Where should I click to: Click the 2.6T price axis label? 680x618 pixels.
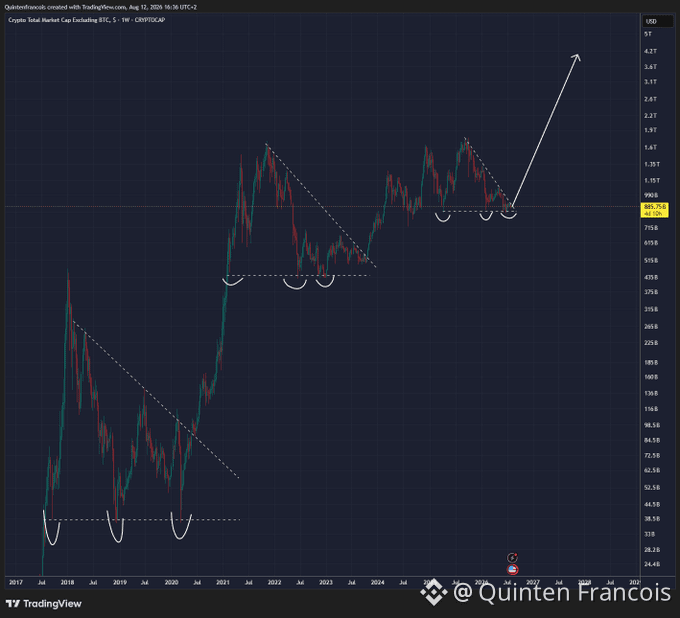point(650,99)
